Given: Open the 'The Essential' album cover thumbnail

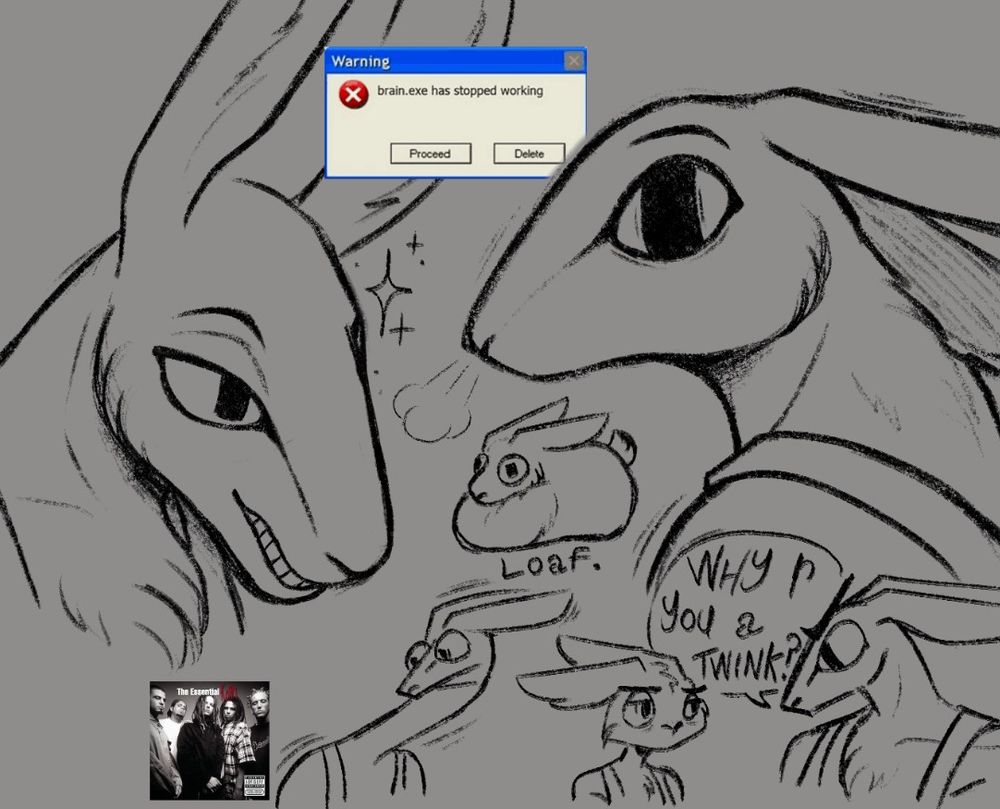Looking at the screenshot, I should [209, 740].
